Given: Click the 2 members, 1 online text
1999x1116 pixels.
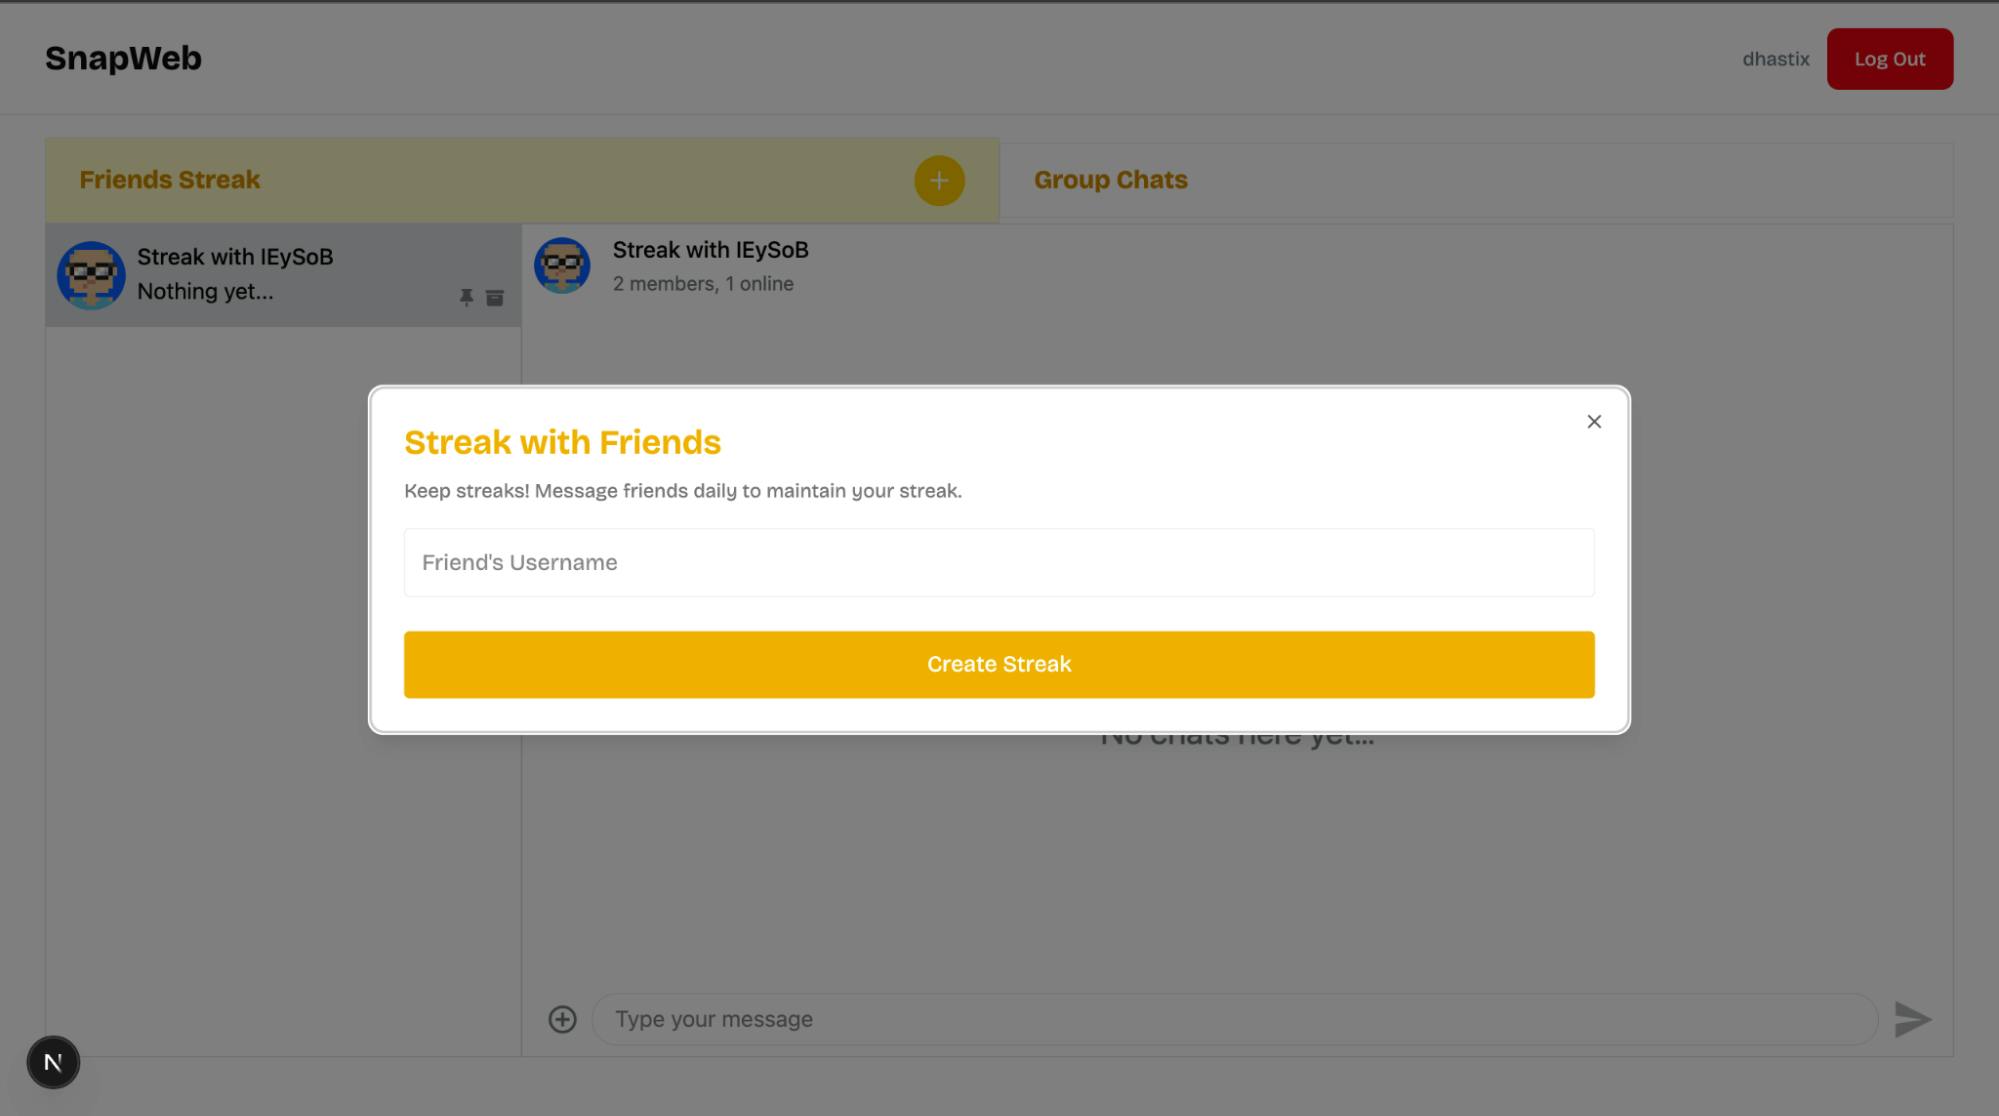Looking at the screenshot, I should (x=703, y=284).
